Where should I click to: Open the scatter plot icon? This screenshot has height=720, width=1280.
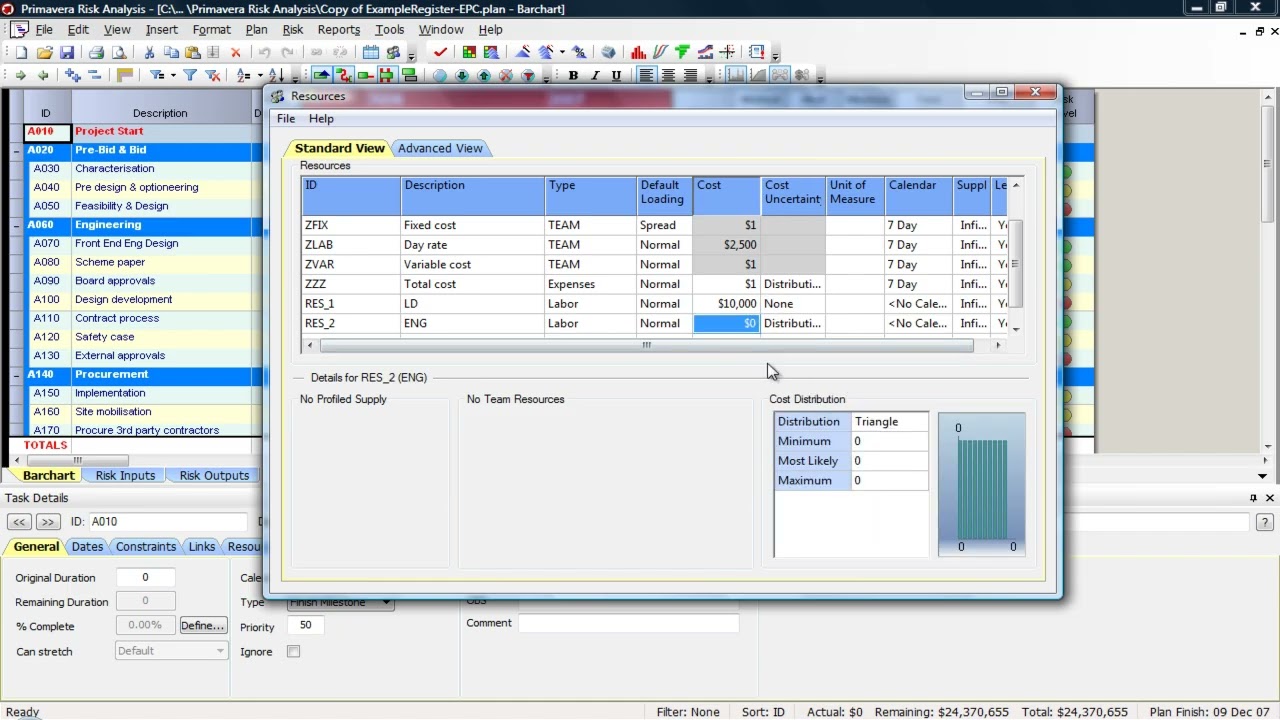727,52
